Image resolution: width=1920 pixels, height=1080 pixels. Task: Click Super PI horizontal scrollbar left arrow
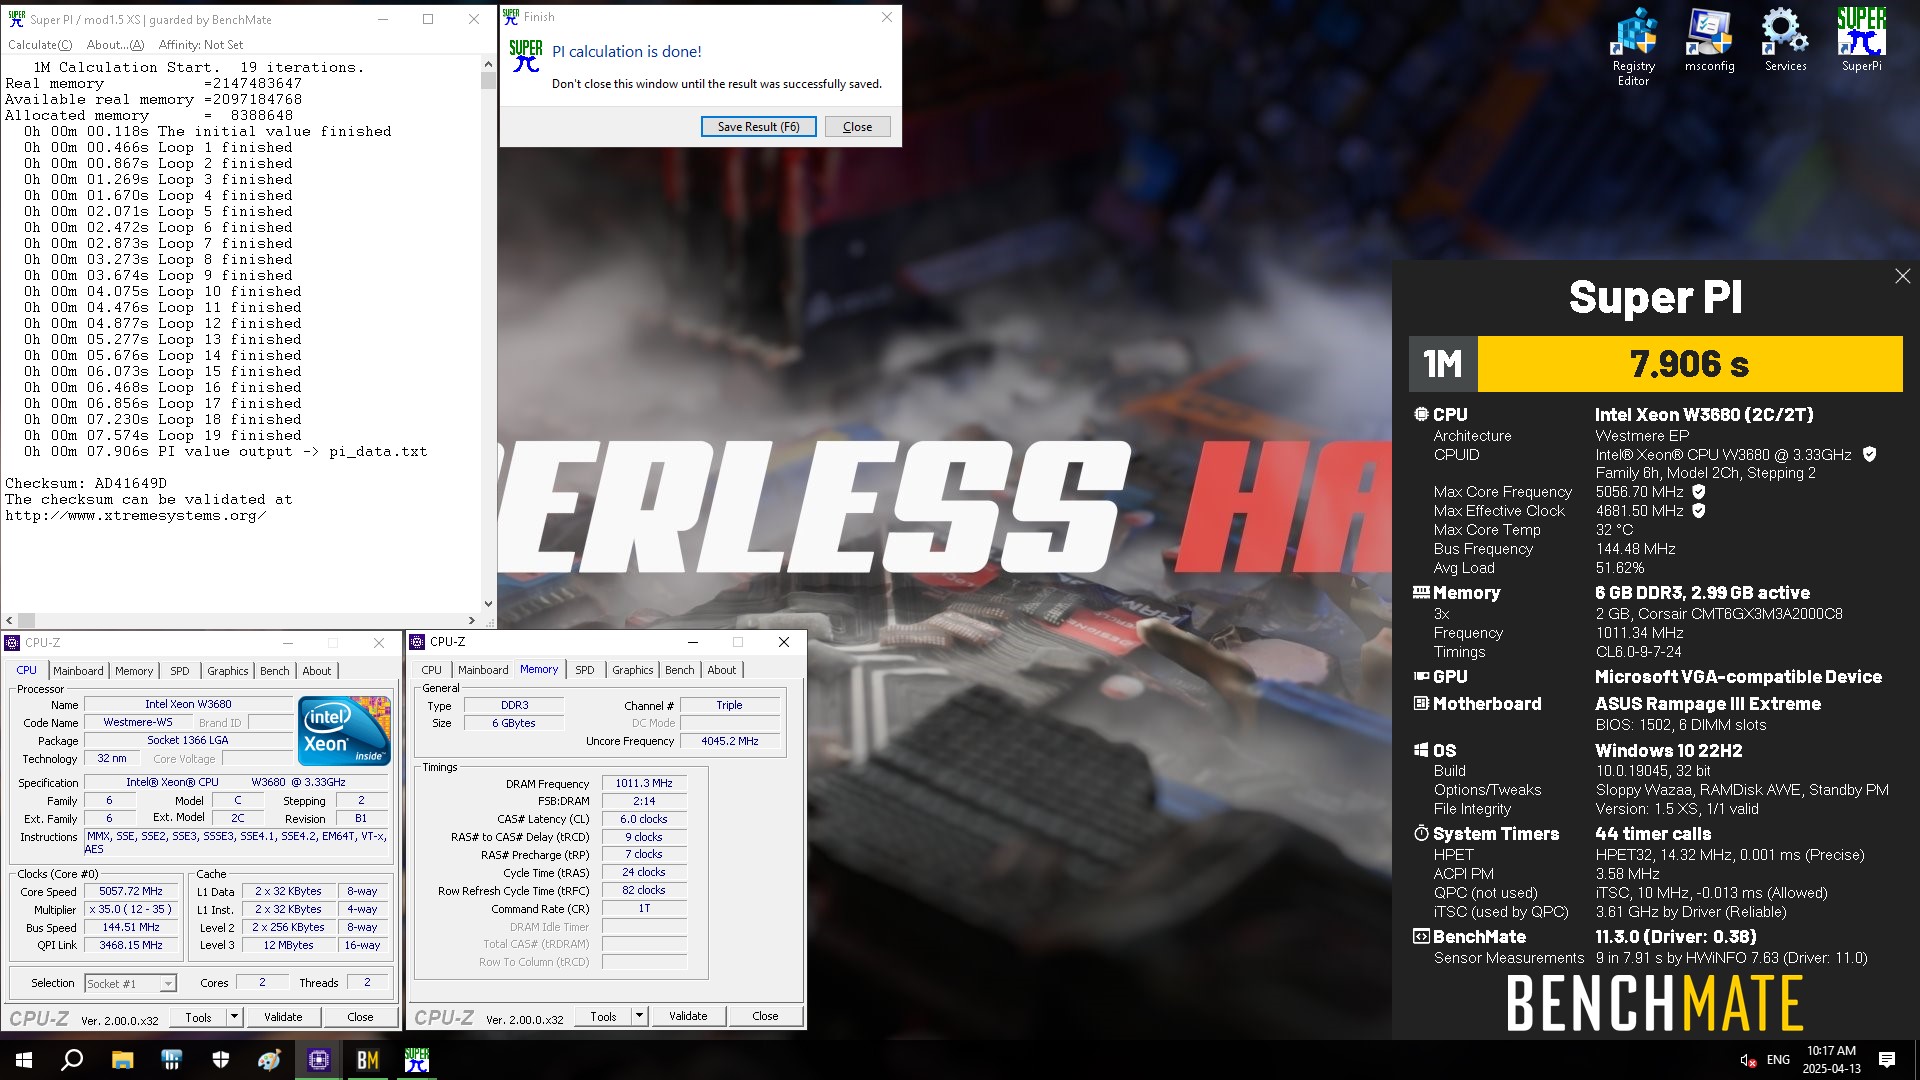9,621
